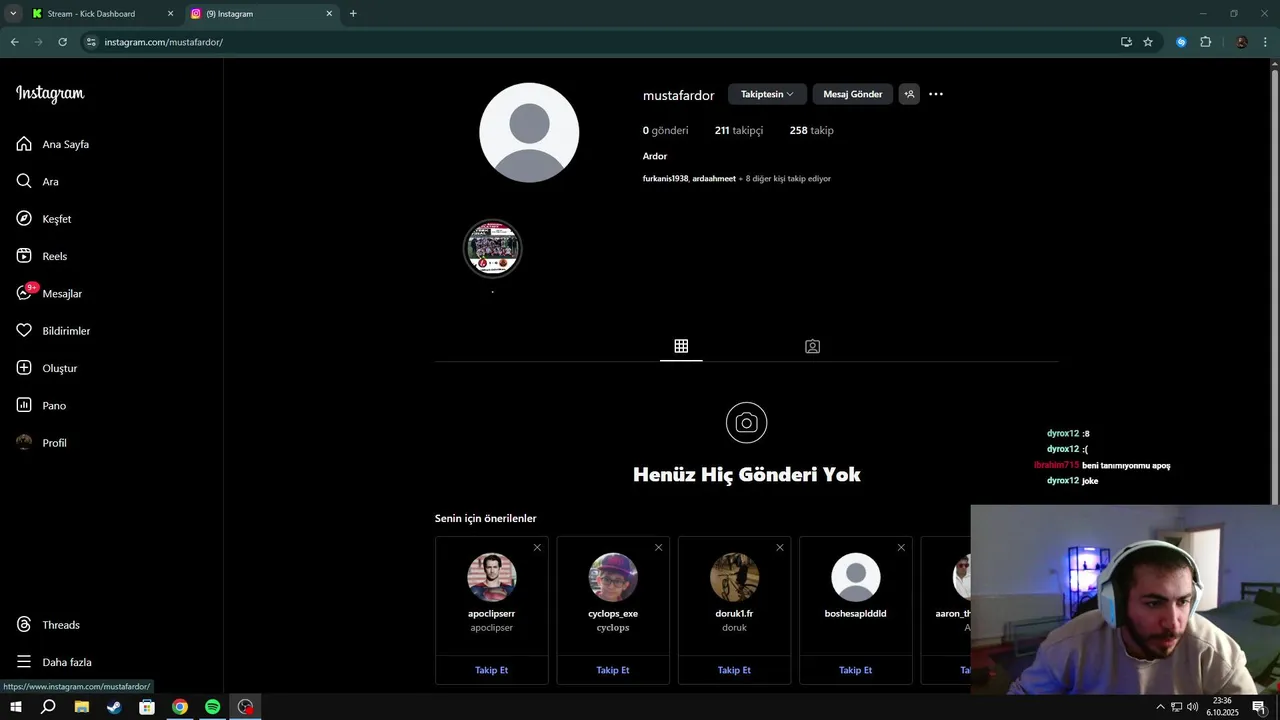This screenshot has width=1280, height=720.
Task: Open Mesajlar with unread badge
Action: (x=50, y=294)
